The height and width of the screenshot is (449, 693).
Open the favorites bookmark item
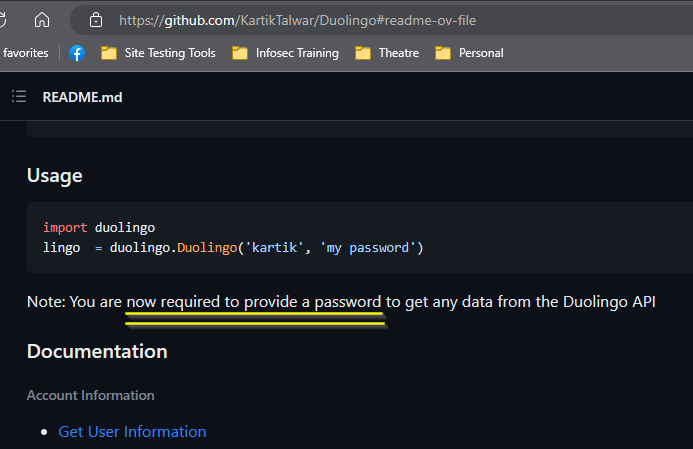[x=25, y=53]
